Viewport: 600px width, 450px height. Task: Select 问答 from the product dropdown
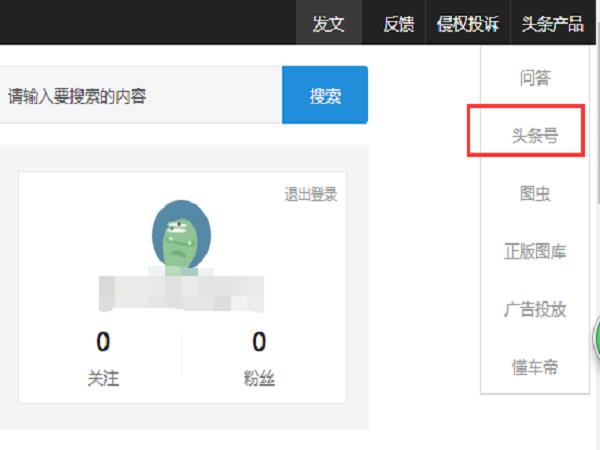[x=535, y=78]
